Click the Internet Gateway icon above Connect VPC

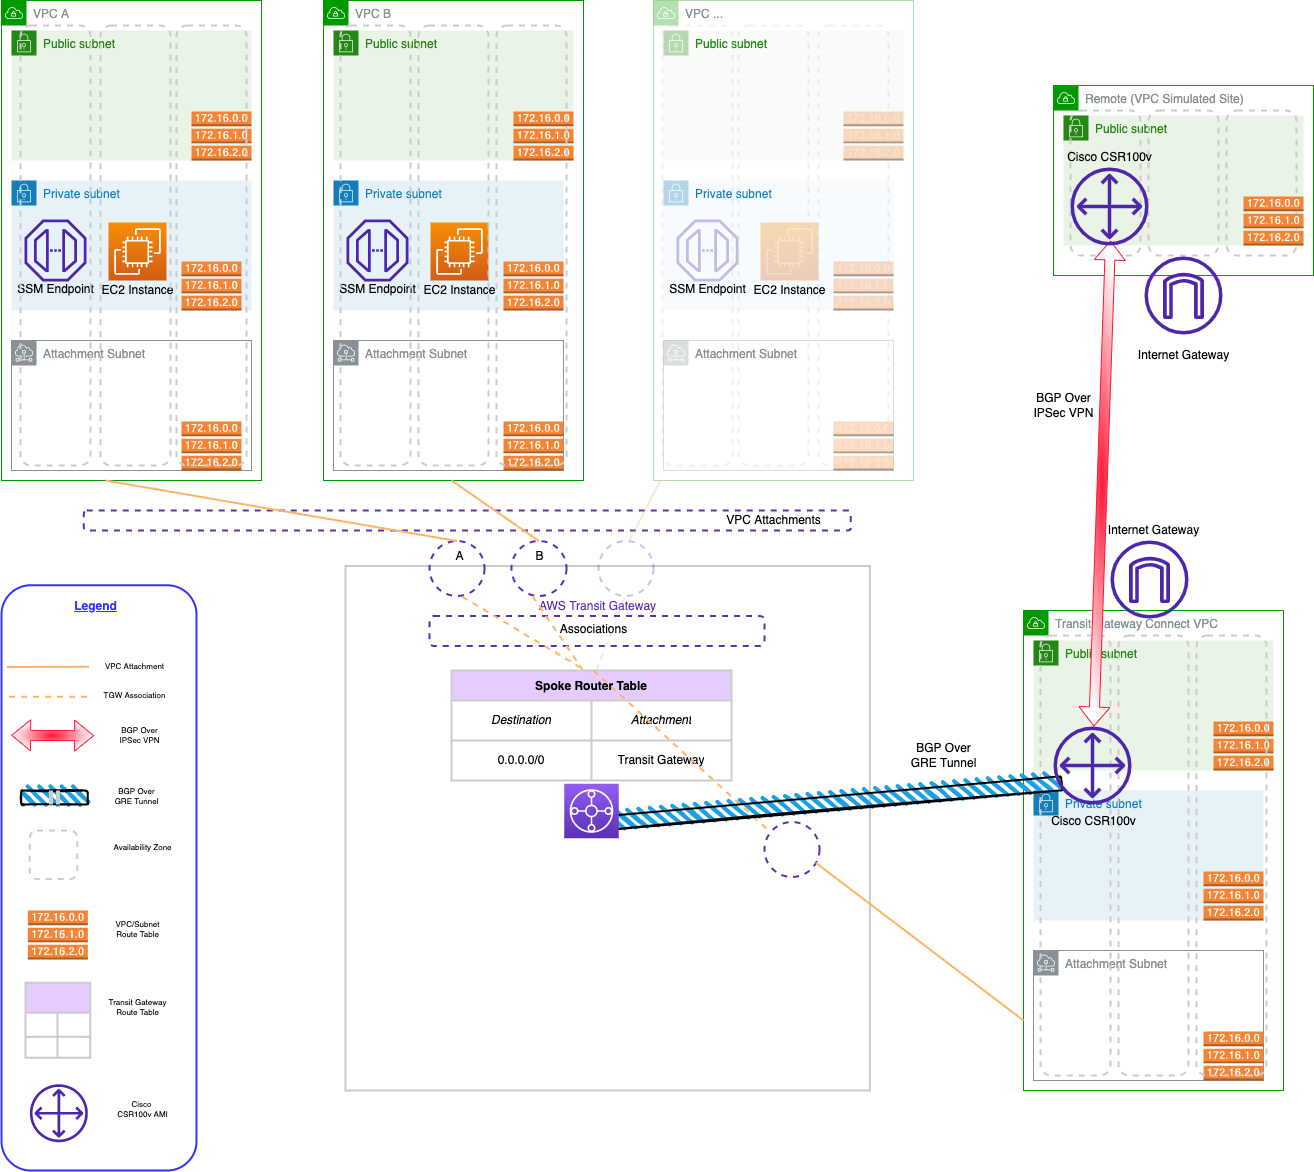click(1149, 580)
